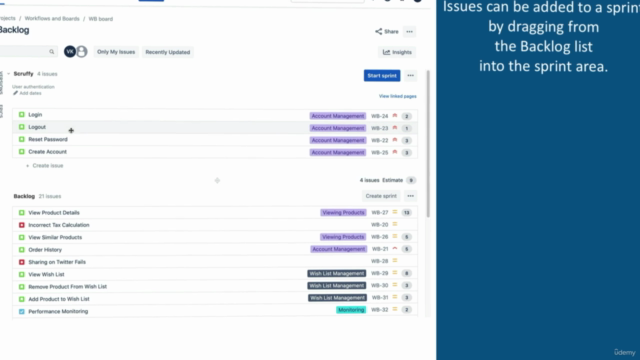
Task: Click Add dates link in sprint
Action: coord(31,93)
